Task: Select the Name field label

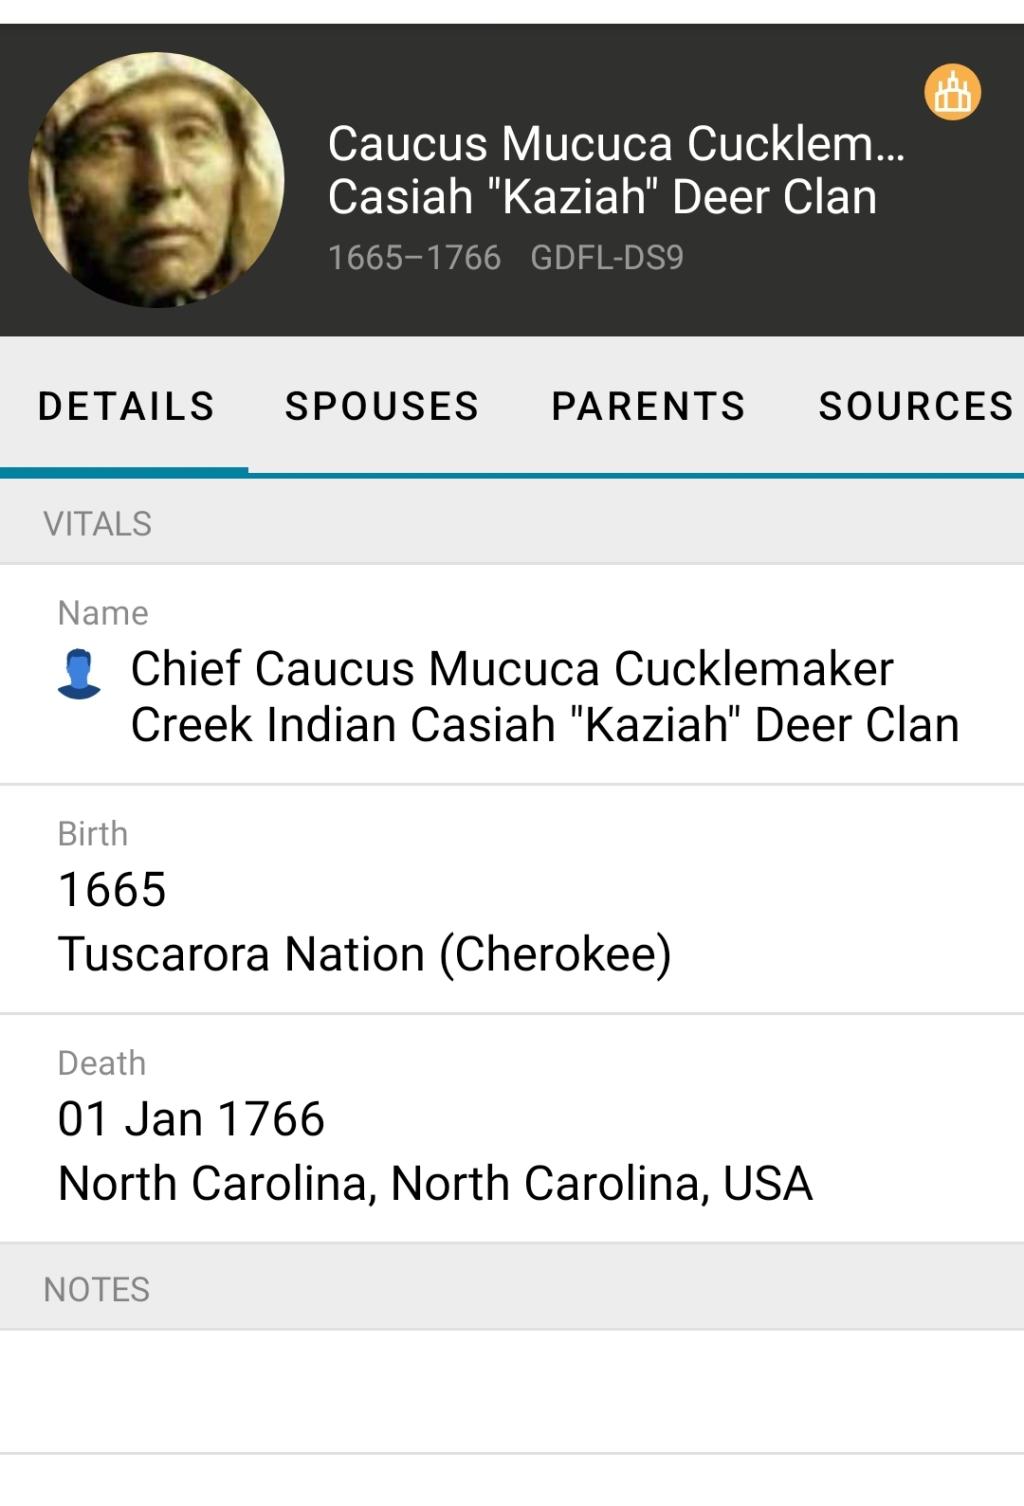Action: 103,613
